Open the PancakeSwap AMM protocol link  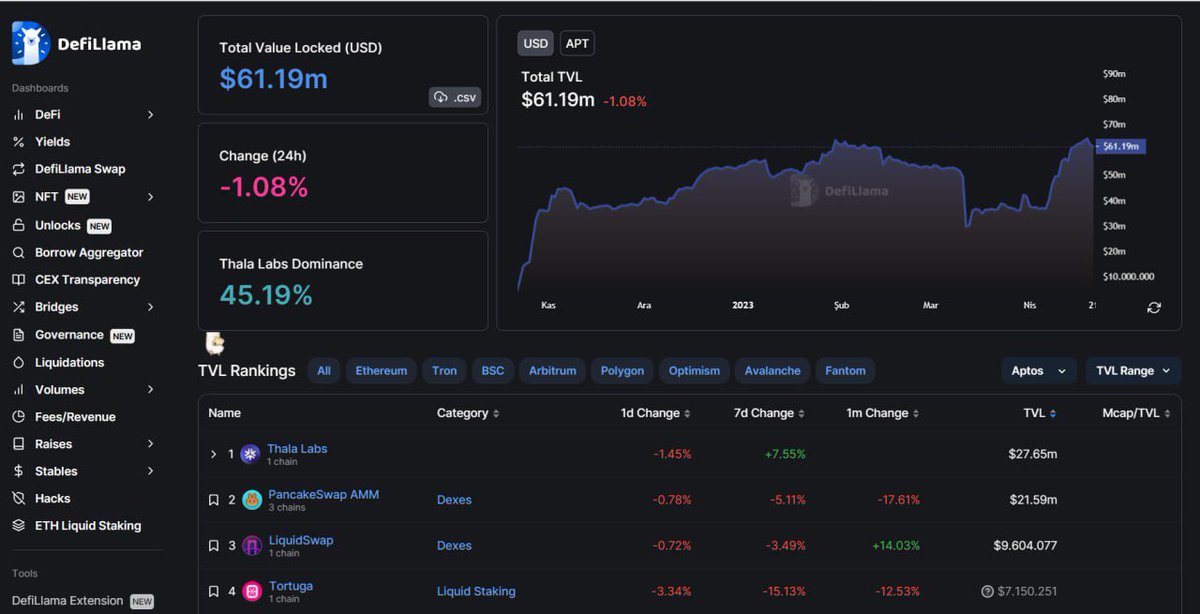(323, 494)
